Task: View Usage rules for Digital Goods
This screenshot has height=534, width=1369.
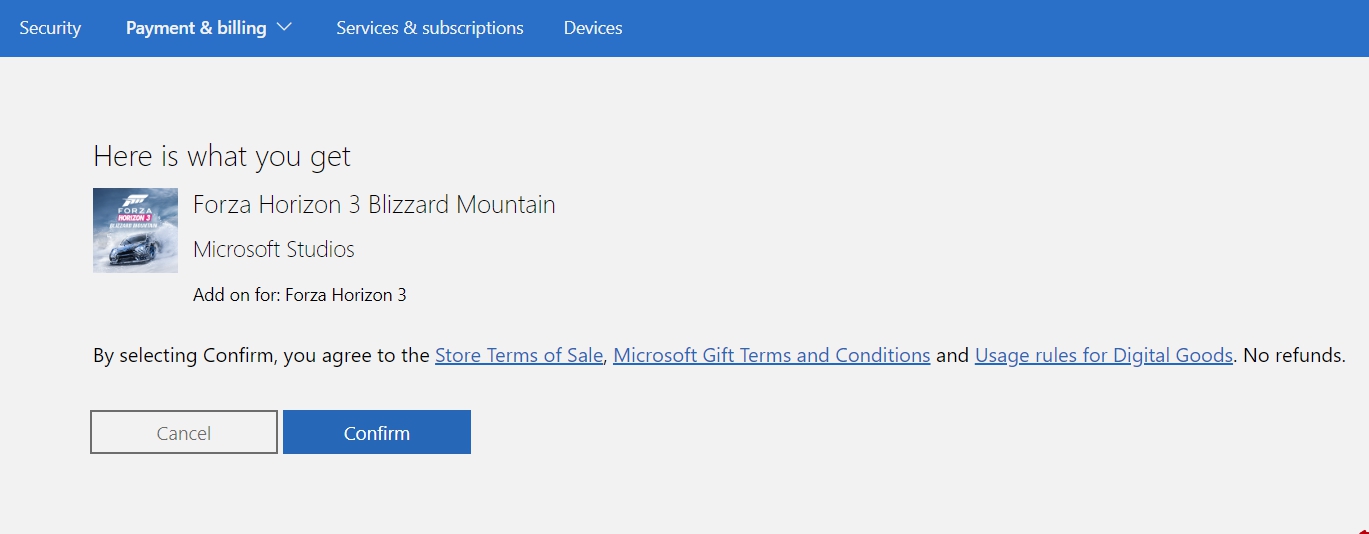Action: tap(1103, 355)
